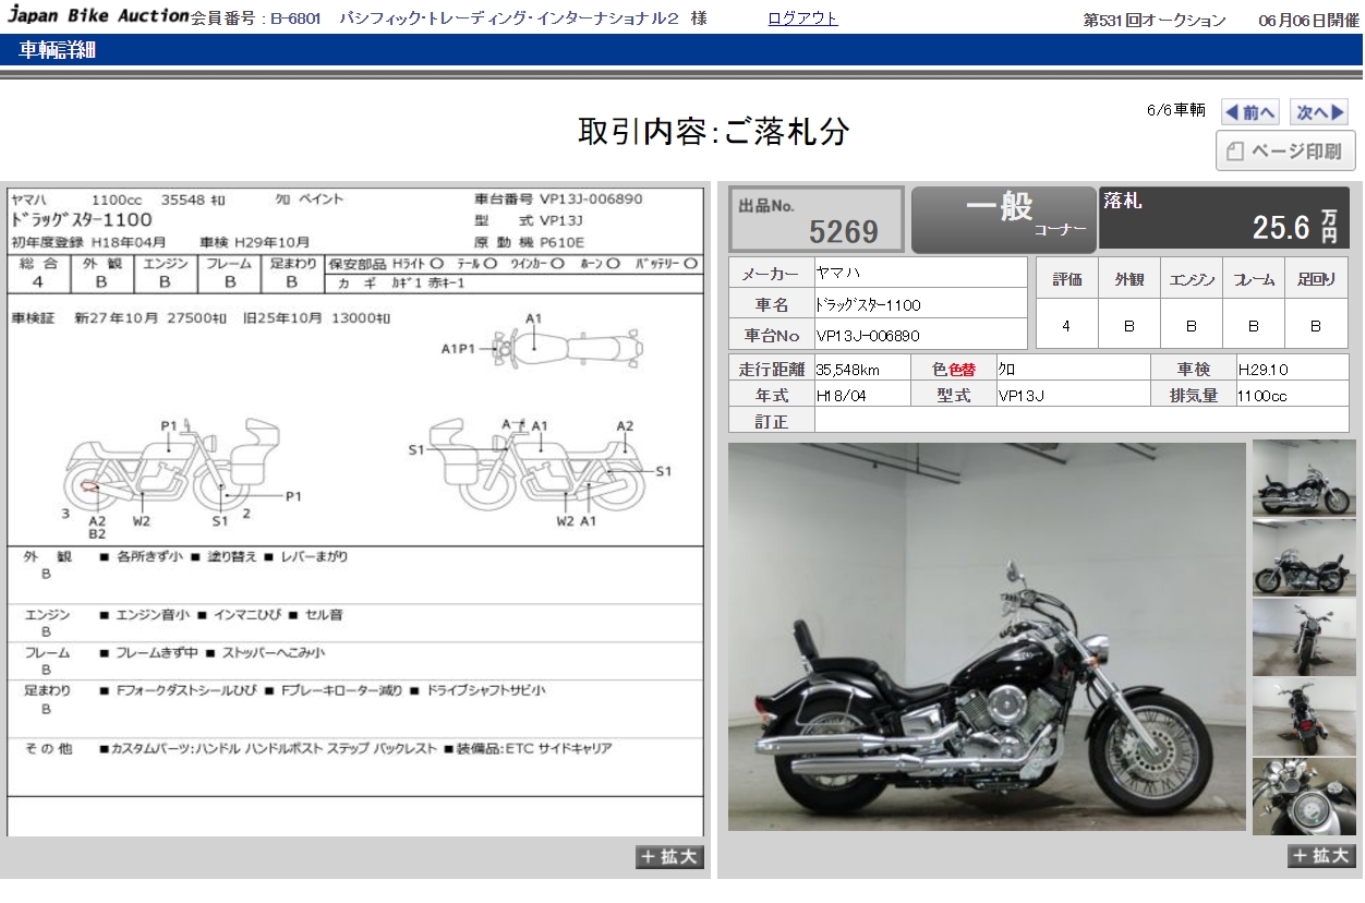Go to previous vehicle with 前へ button
This screenshot has height=903, width=1365.
[x=1250, y=112]
